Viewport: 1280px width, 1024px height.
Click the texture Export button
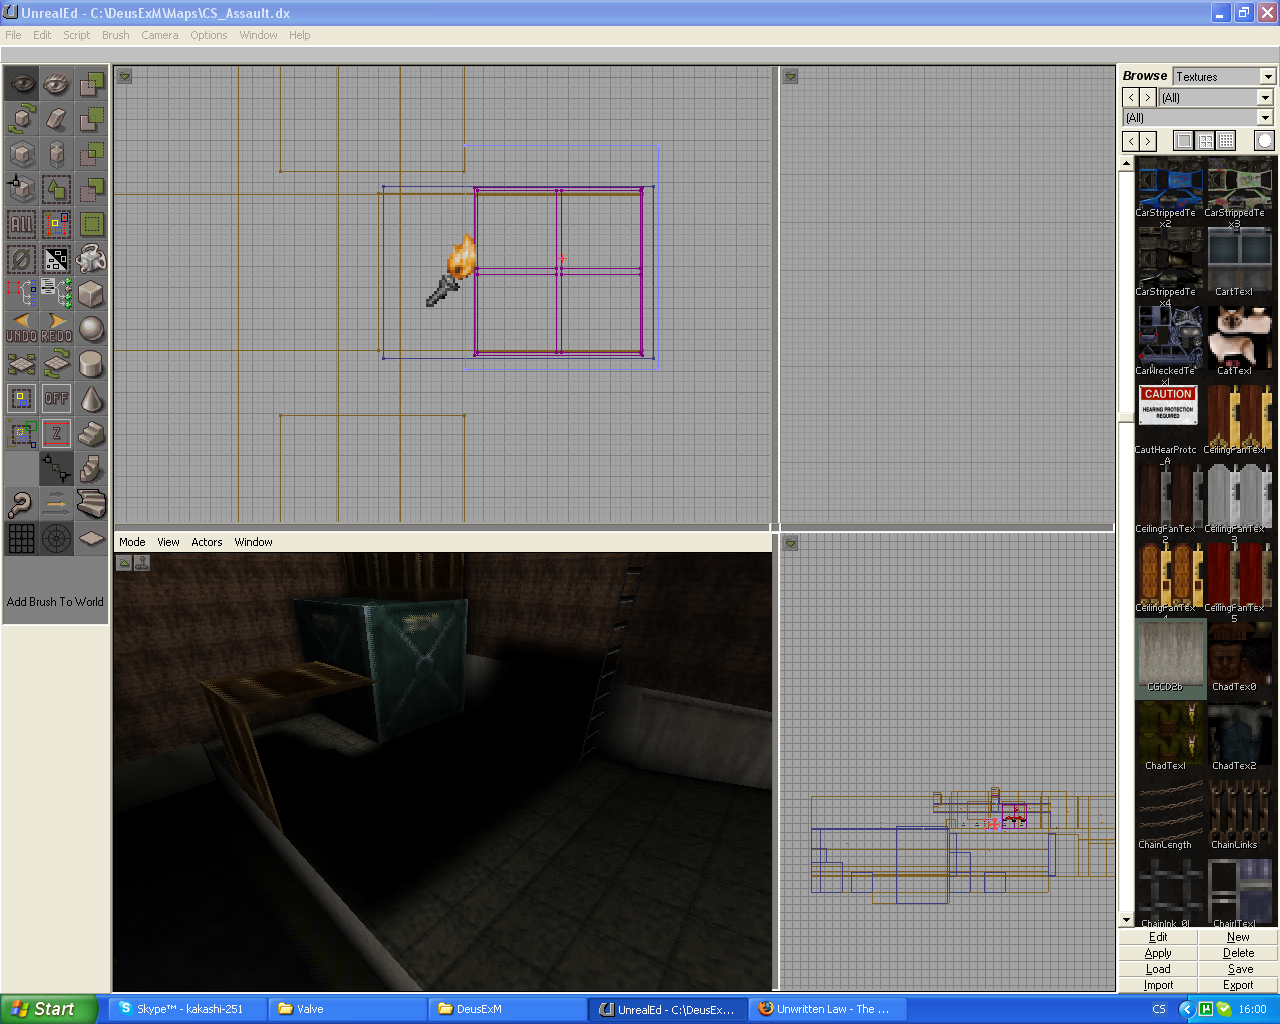coord(1238,985)
